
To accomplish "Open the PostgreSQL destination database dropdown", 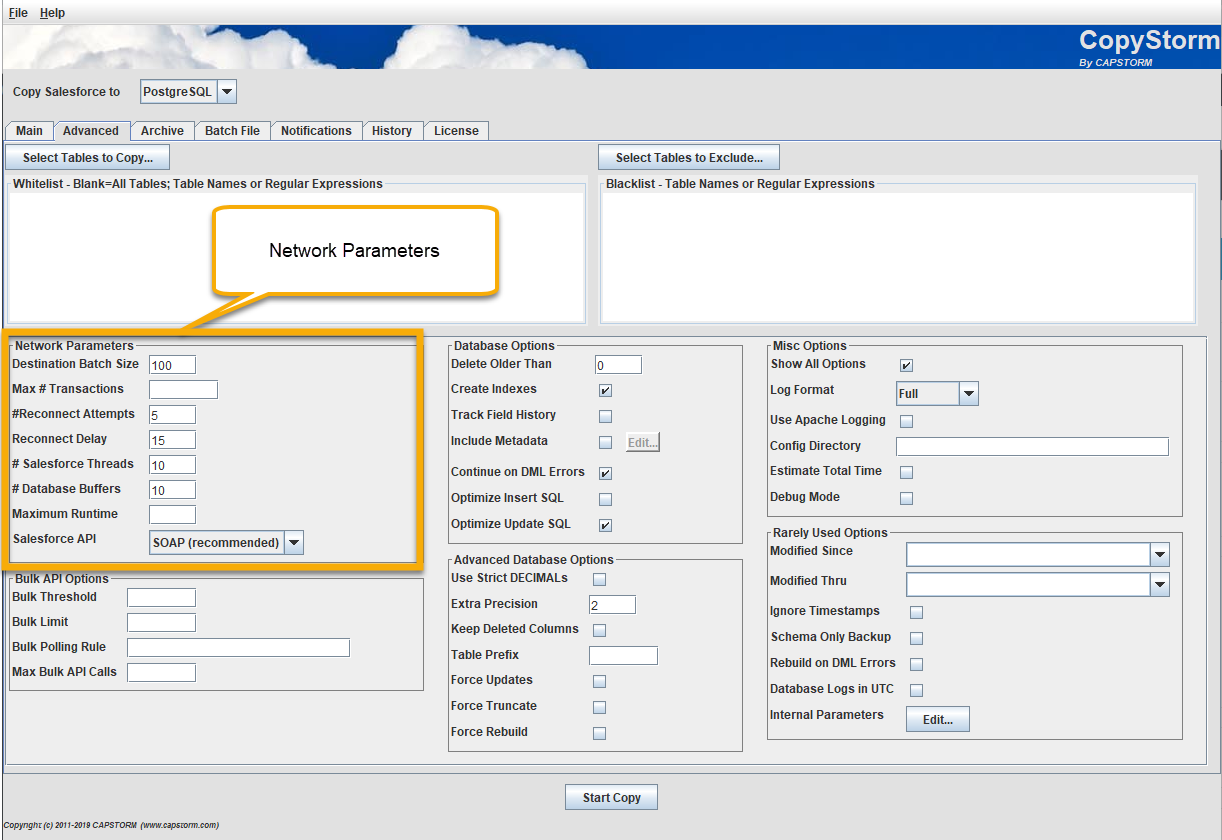I will click(227, 92).
